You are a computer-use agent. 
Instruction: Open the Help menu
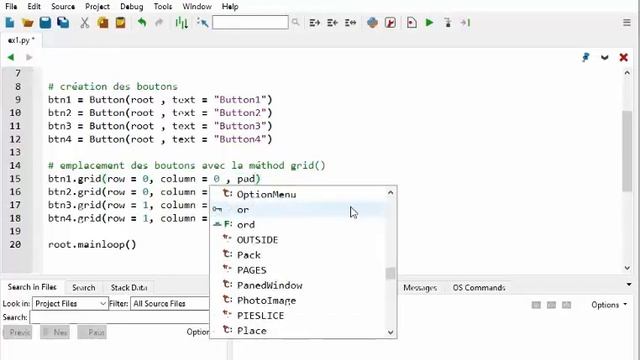(230, 7)
